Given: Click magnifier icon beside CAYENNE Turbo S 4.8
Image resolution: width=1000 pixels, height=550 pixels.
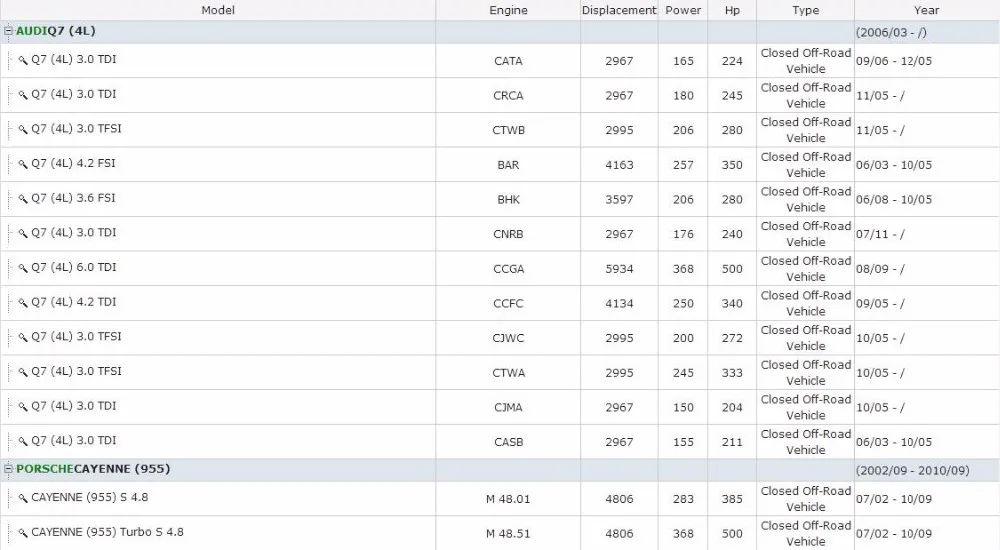Looking at the screenshot, I should (23, 532).
